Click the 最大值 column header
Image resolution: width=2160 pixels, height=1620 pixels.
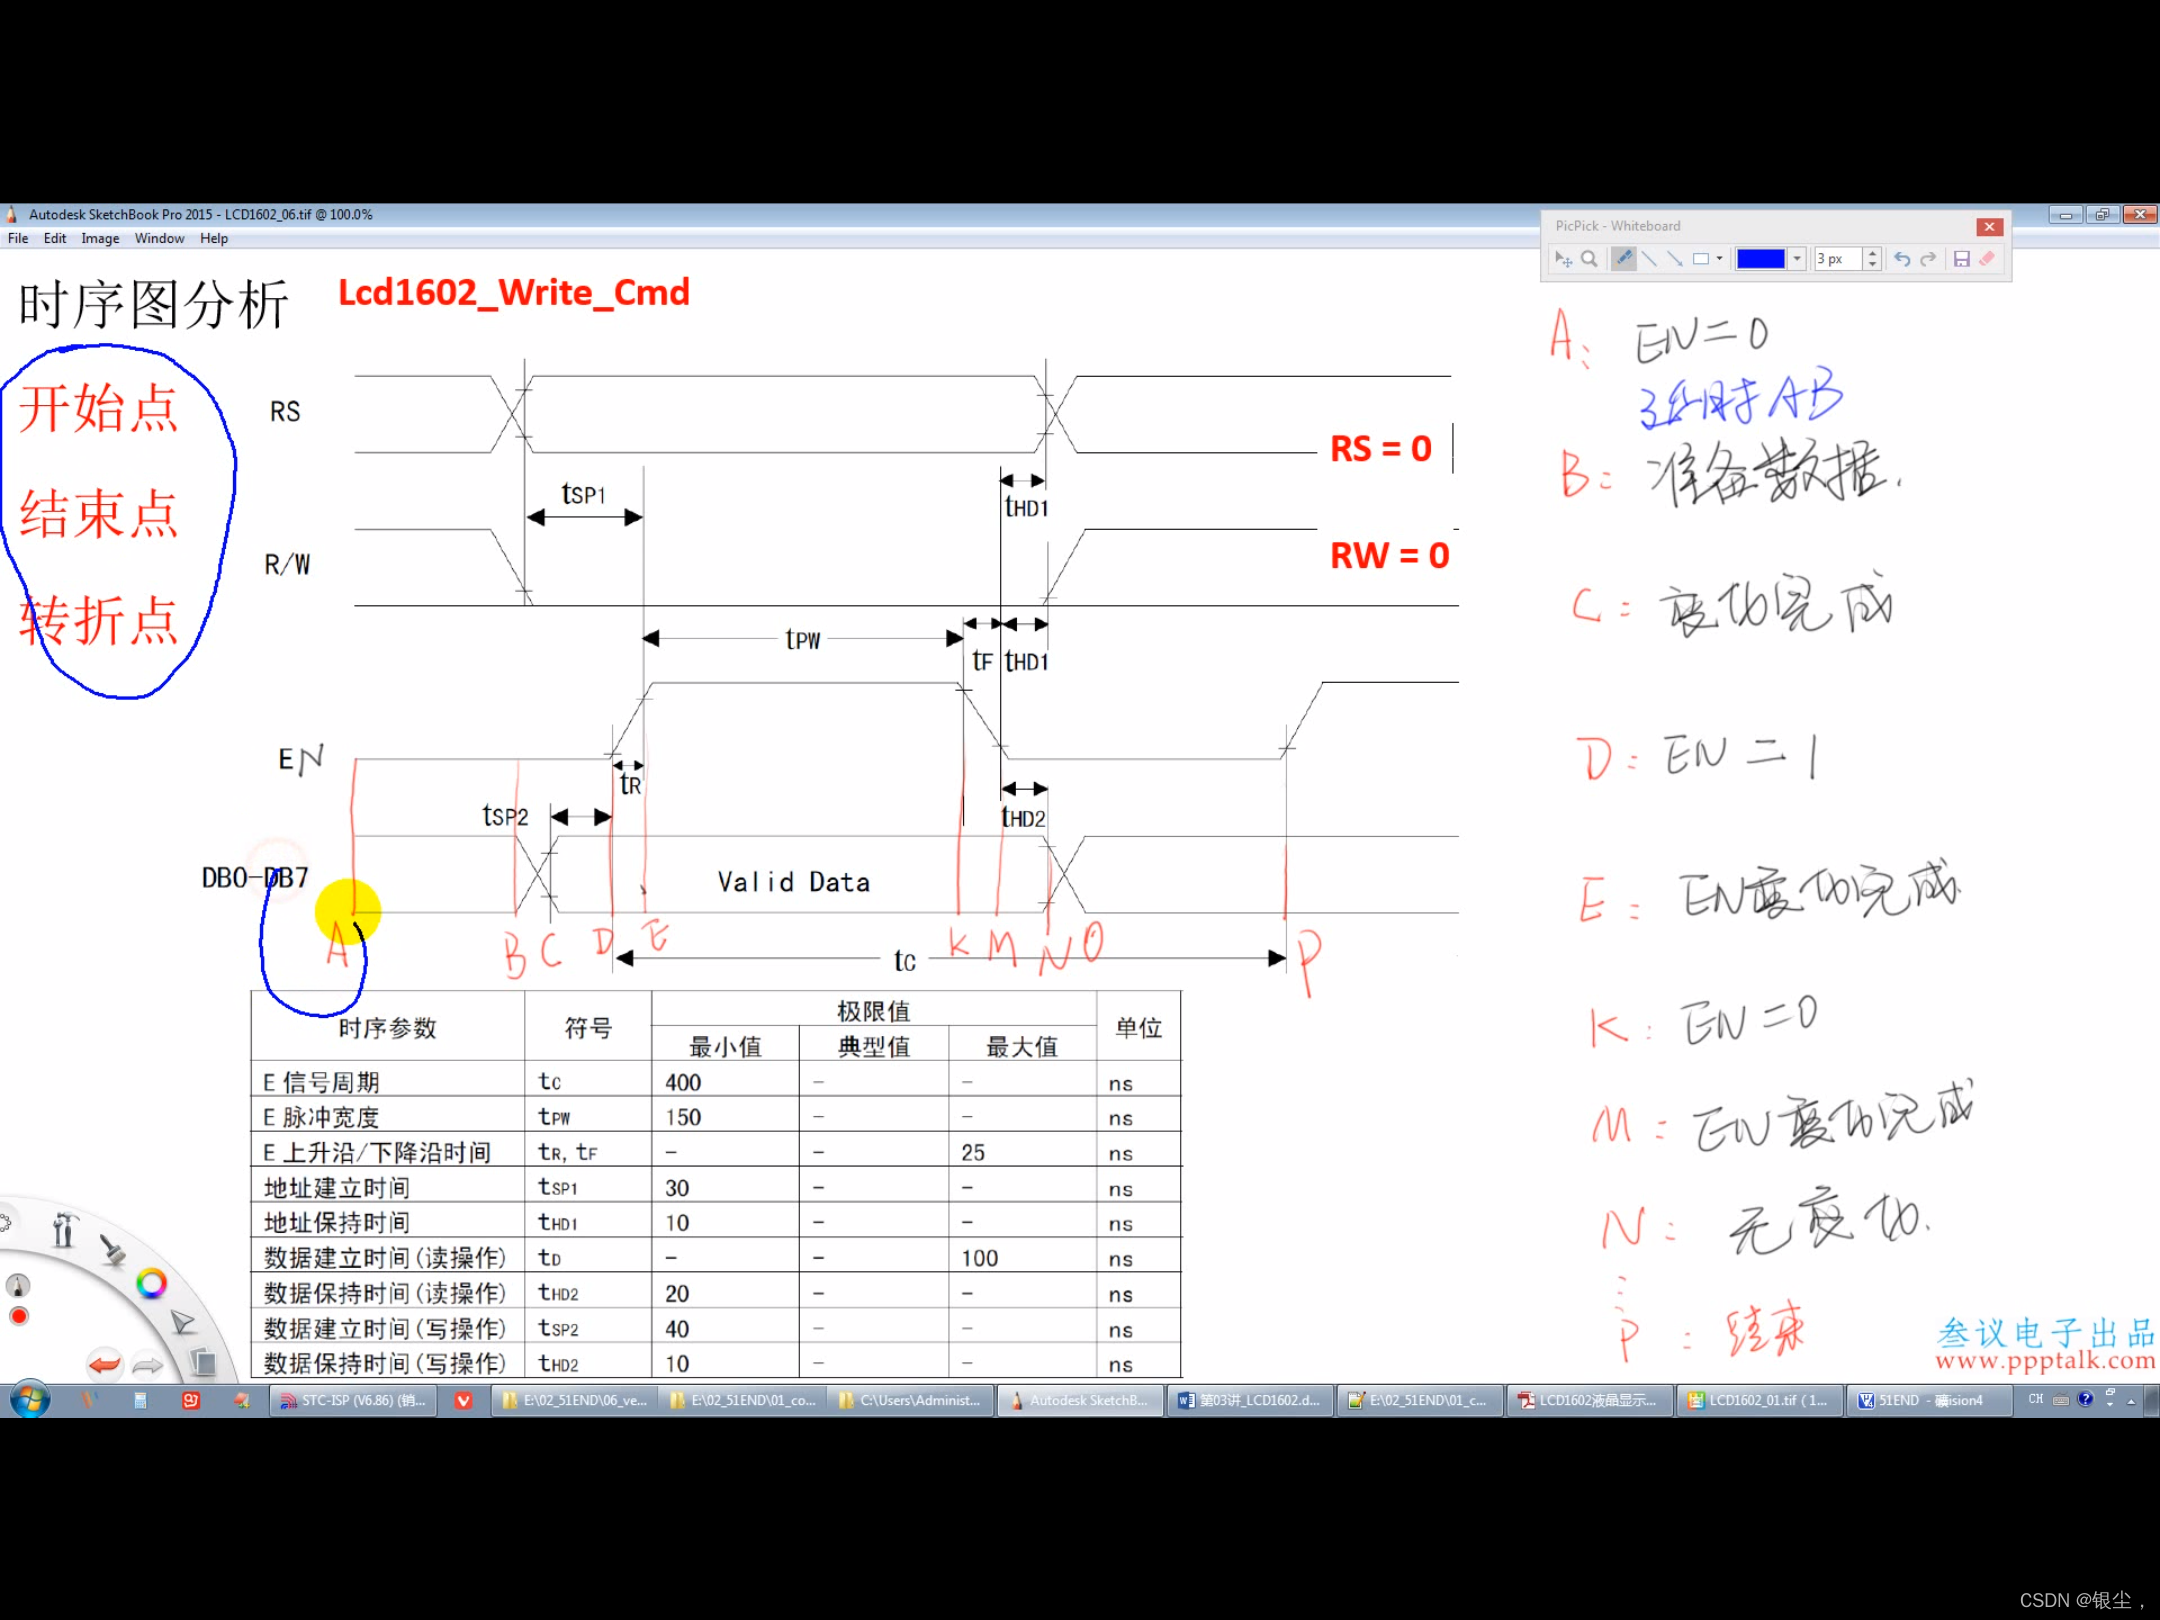1022,1047
